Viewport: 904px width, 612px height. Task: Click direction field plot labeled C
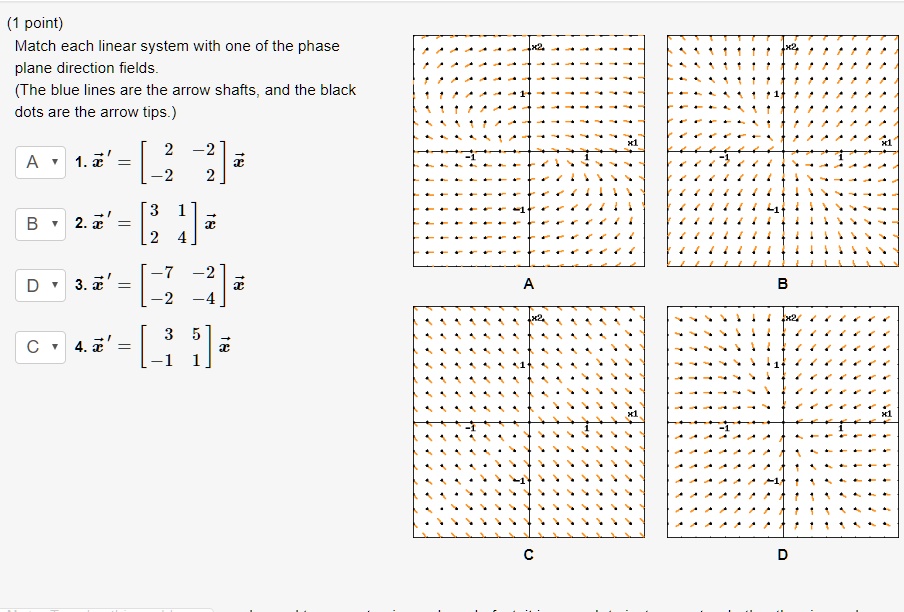[527, 420]
